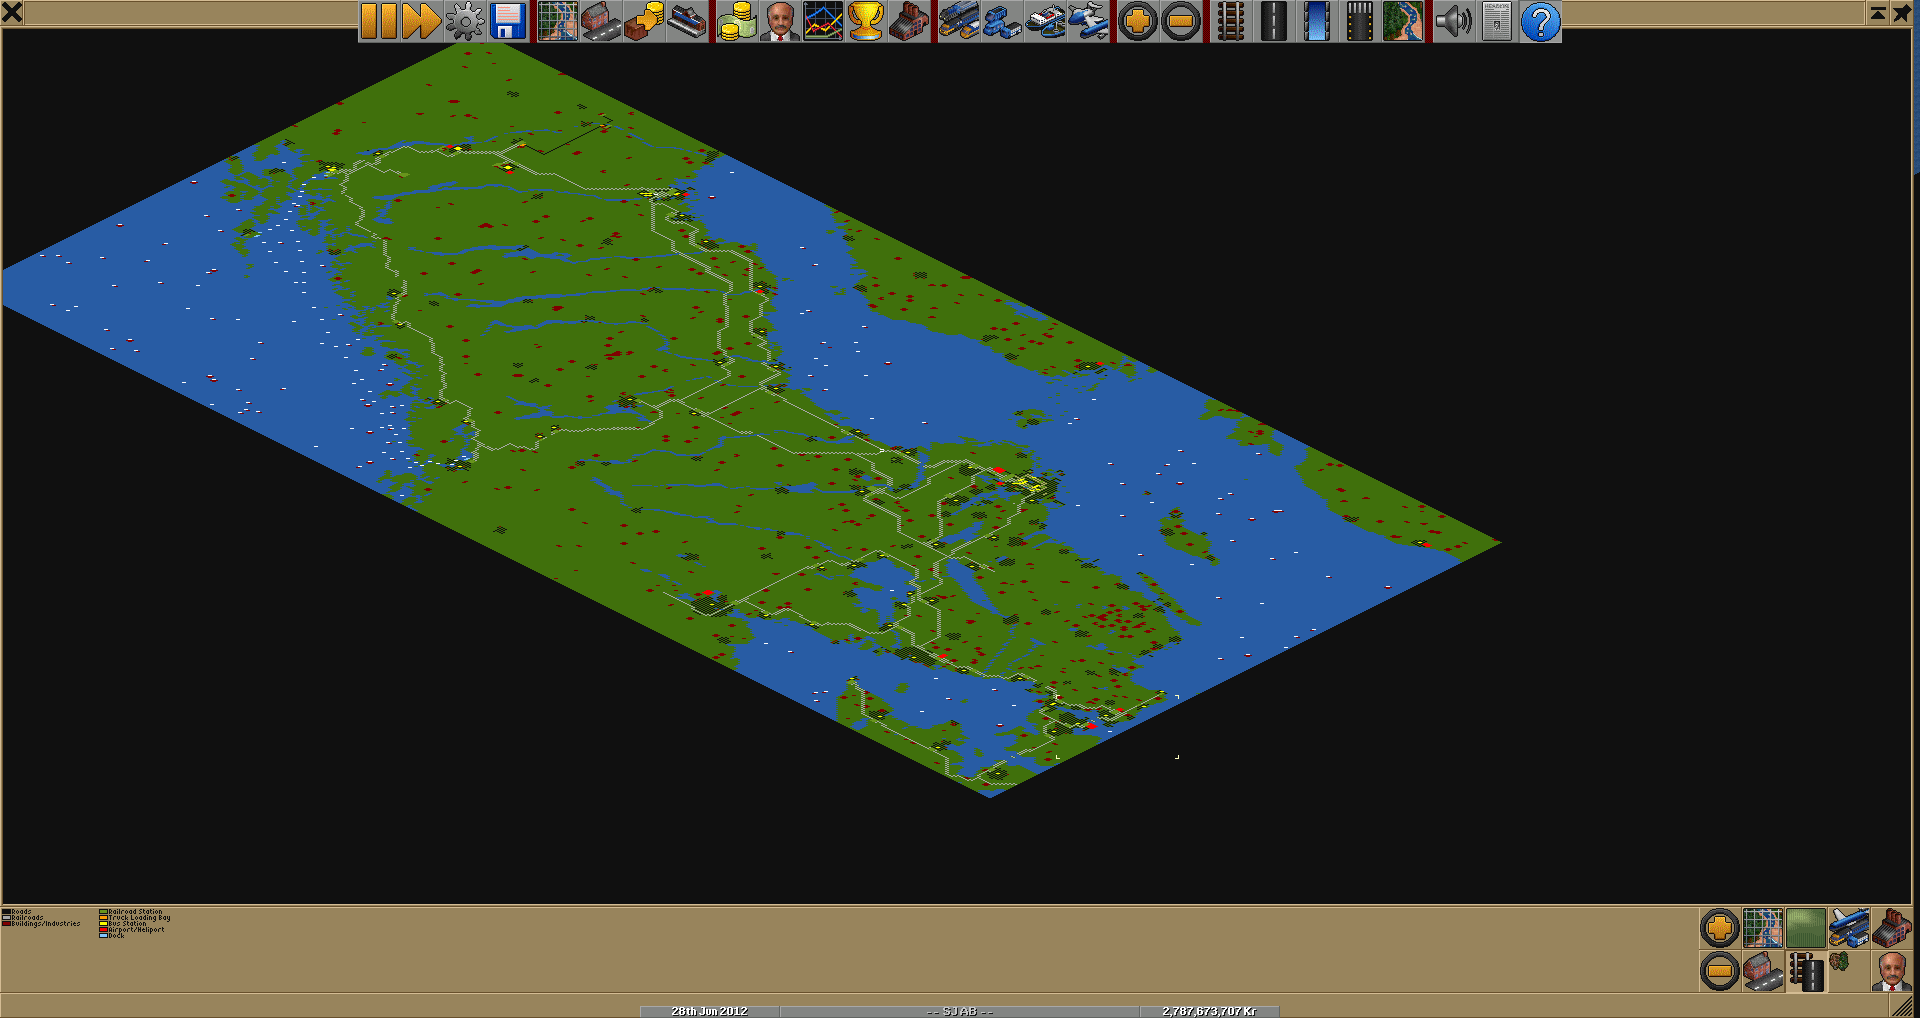Centre small map on current position
This screenshot has width=1920, height=1018.
(x=1763, y=928)
